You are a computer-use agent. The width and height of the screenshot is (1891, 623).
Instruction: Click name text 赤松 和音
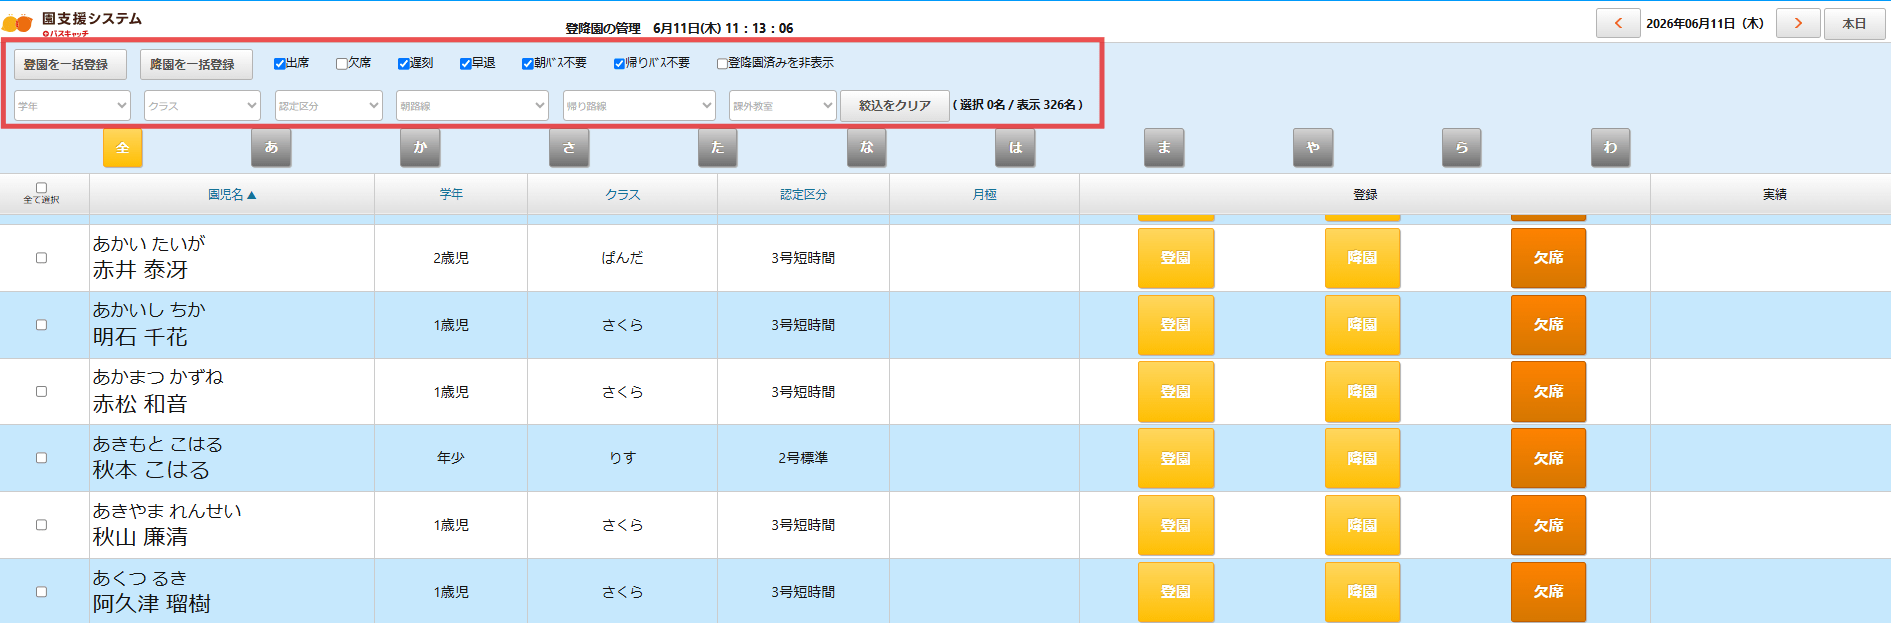[140, 404]
